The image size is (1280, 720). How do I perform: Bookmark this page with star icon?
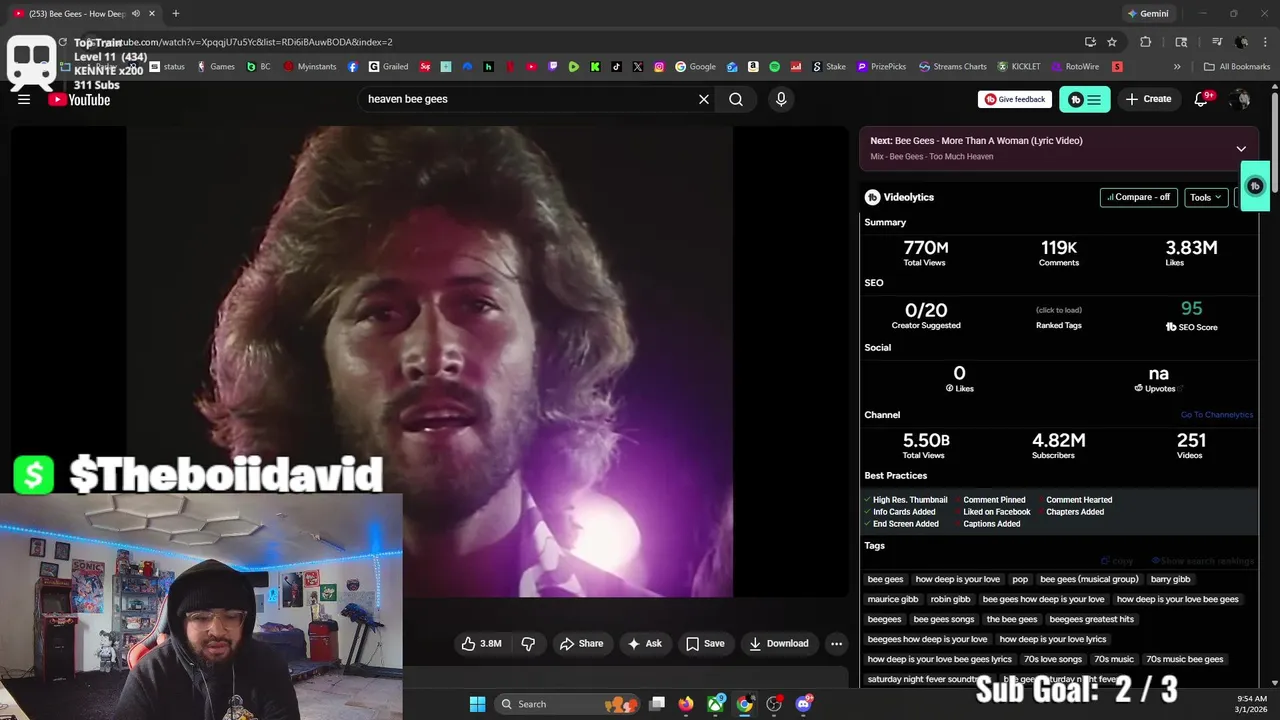click(x=1112, y=42)
